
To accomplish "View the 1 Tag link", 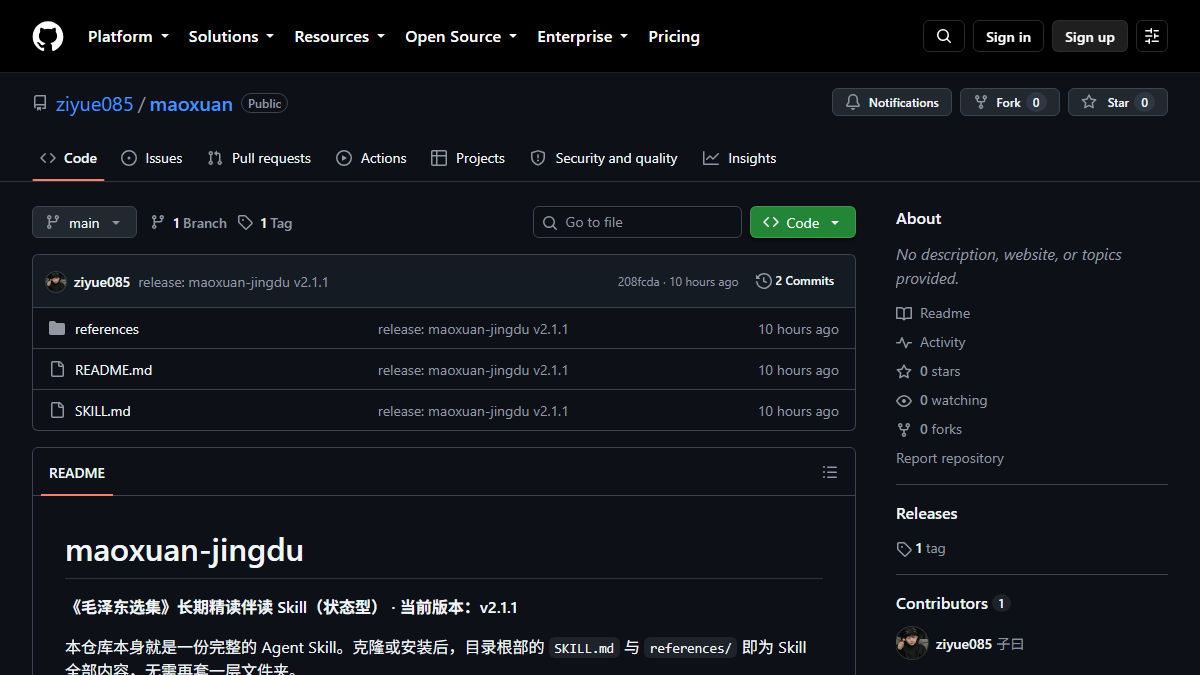I will (x=265, y=223).
